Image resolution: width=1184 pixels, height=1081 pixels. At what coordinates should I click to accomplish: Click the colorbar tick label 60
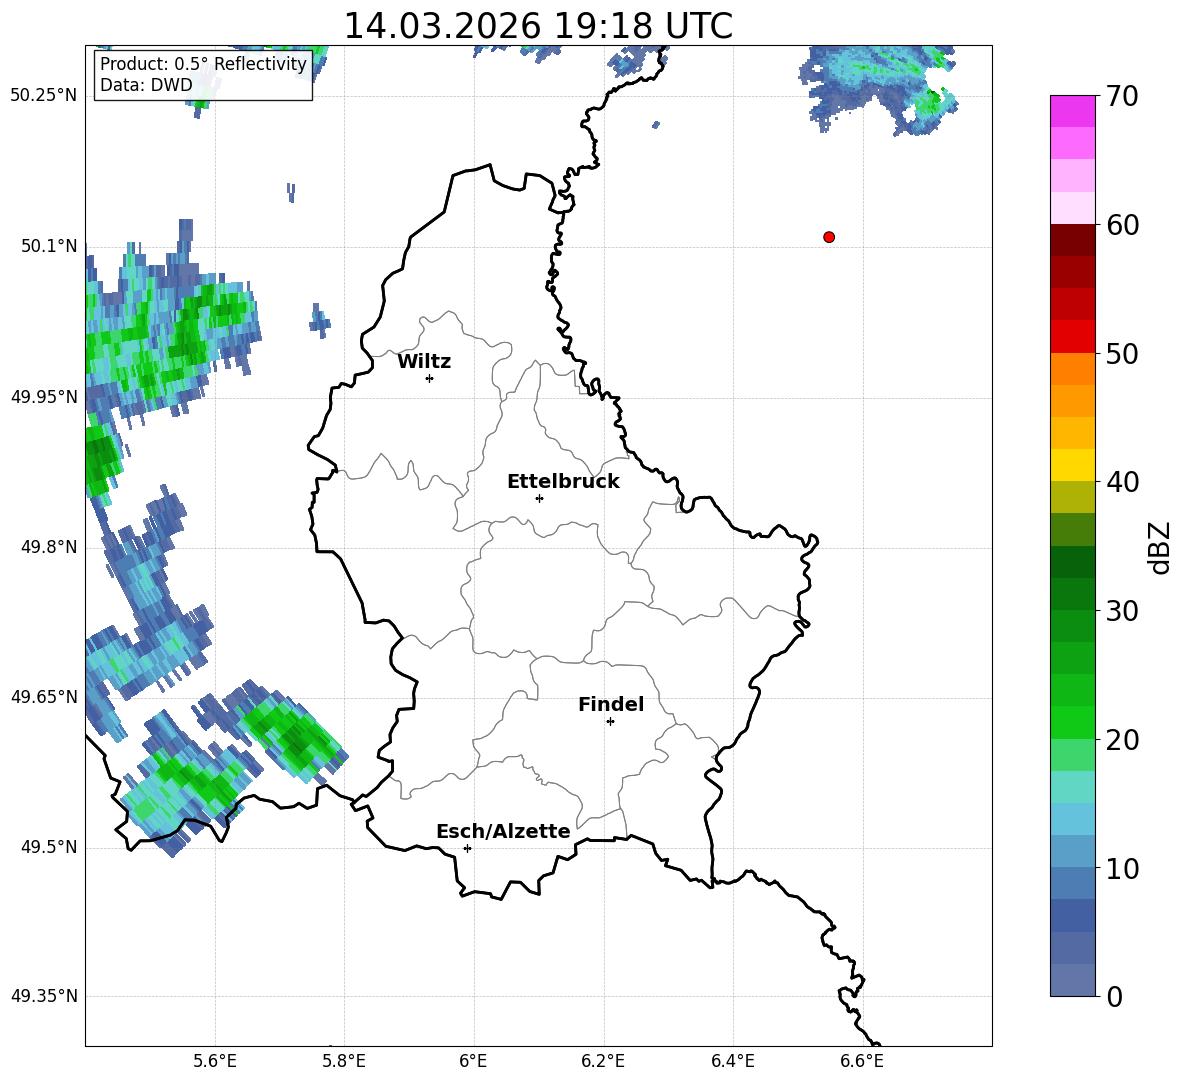1122,225
